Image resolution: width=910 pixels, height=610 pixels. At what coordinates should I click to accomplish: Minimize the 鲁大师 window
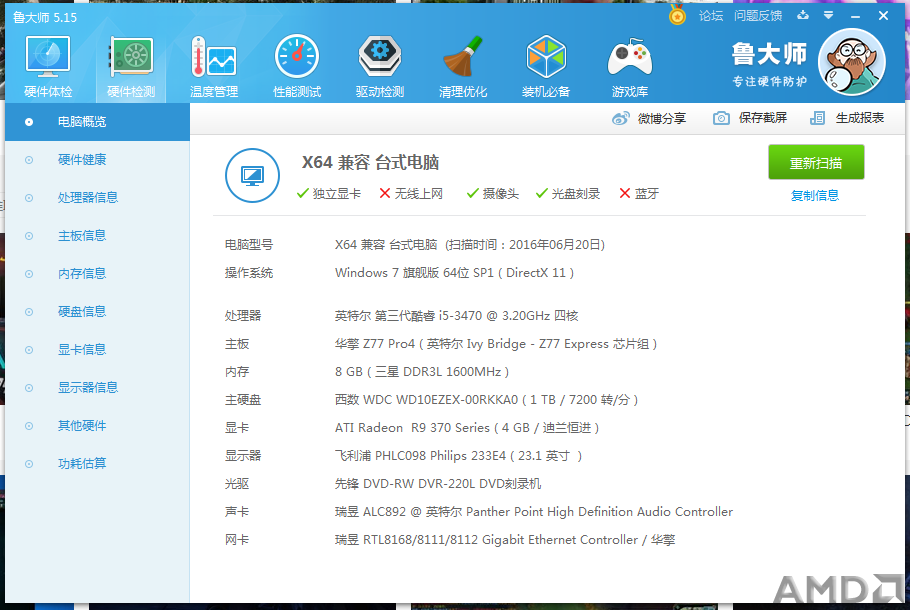coord(855,16)
